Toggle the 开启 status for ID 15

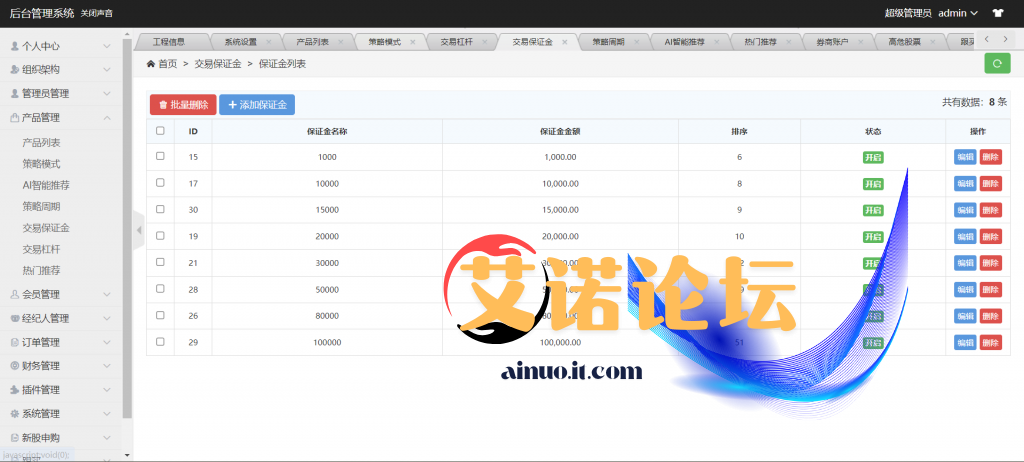click(x=873, y=157)
